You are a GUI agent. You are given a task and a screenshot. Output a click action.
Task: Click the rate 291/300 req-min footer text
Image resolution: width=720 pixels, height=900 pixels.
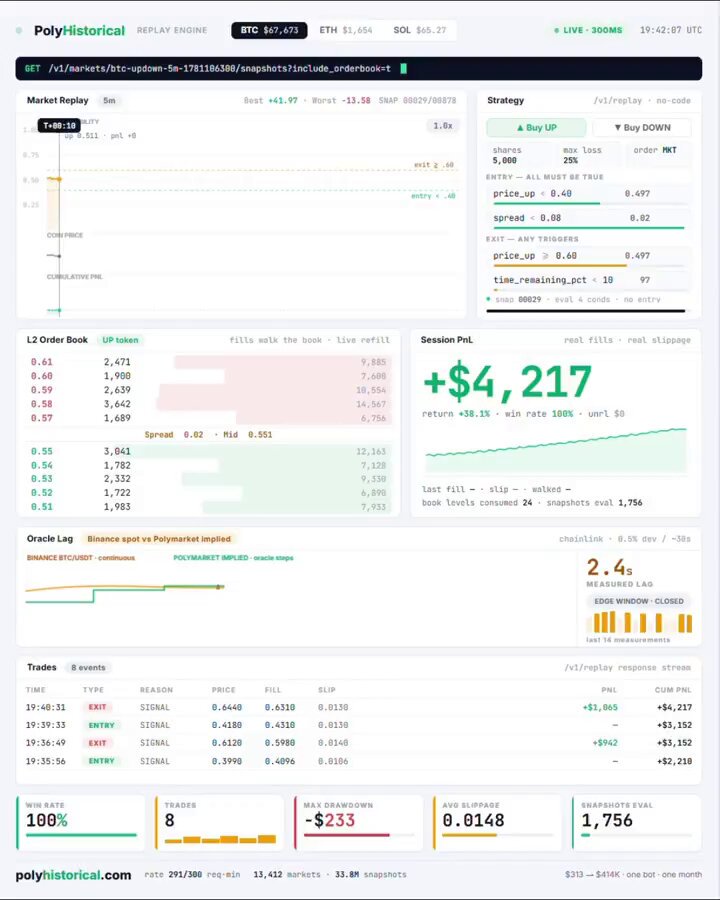click(x=192, y=875)
